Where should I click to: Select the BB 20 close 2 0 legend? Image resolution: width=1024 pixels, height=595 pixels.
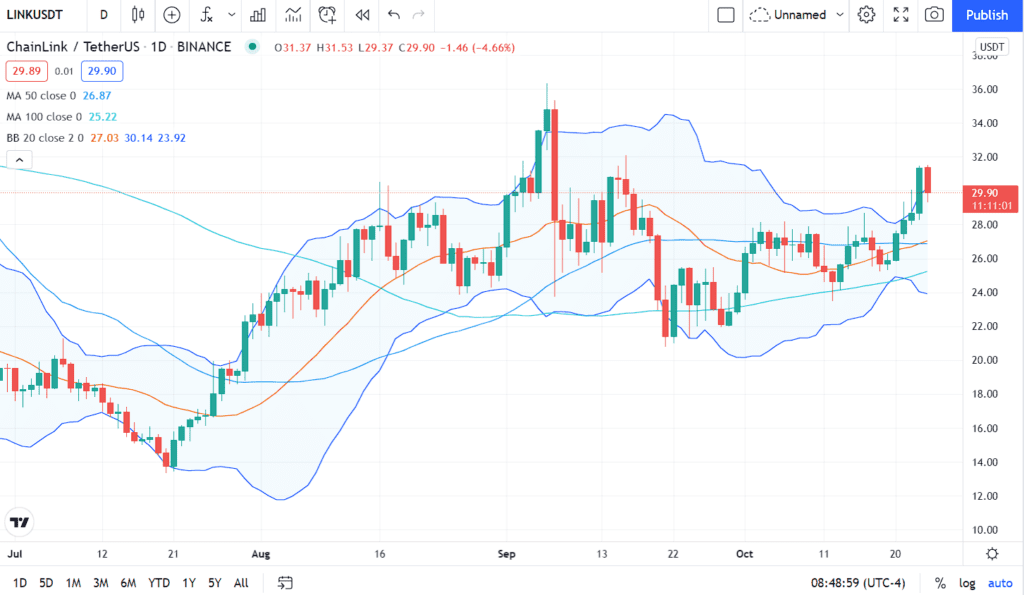45,138
